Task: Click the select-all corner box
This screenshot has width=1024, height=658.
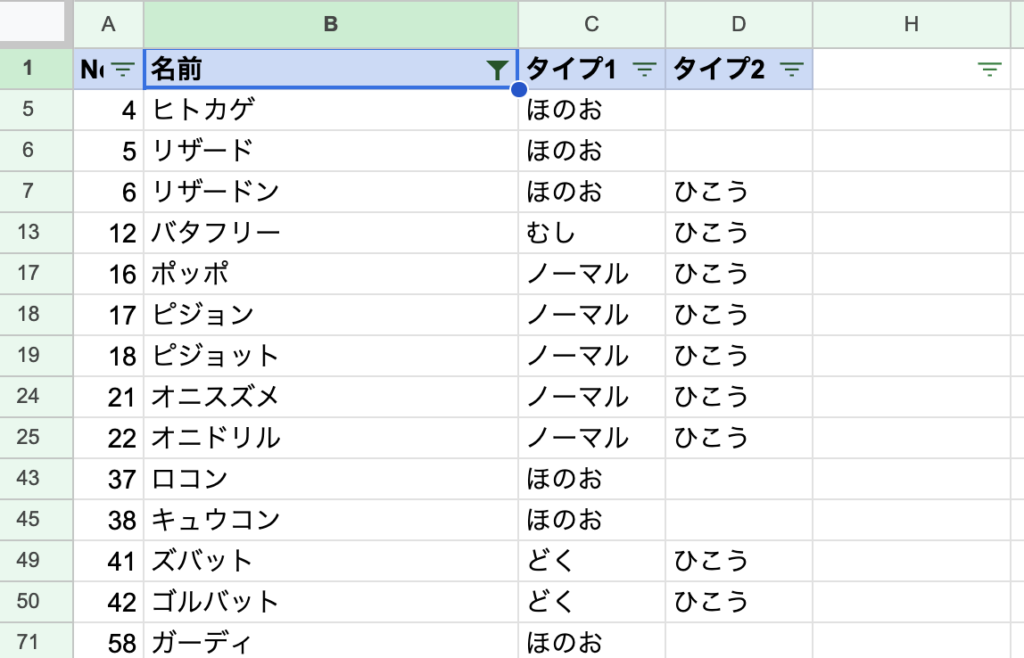Action: click(33, 21)
